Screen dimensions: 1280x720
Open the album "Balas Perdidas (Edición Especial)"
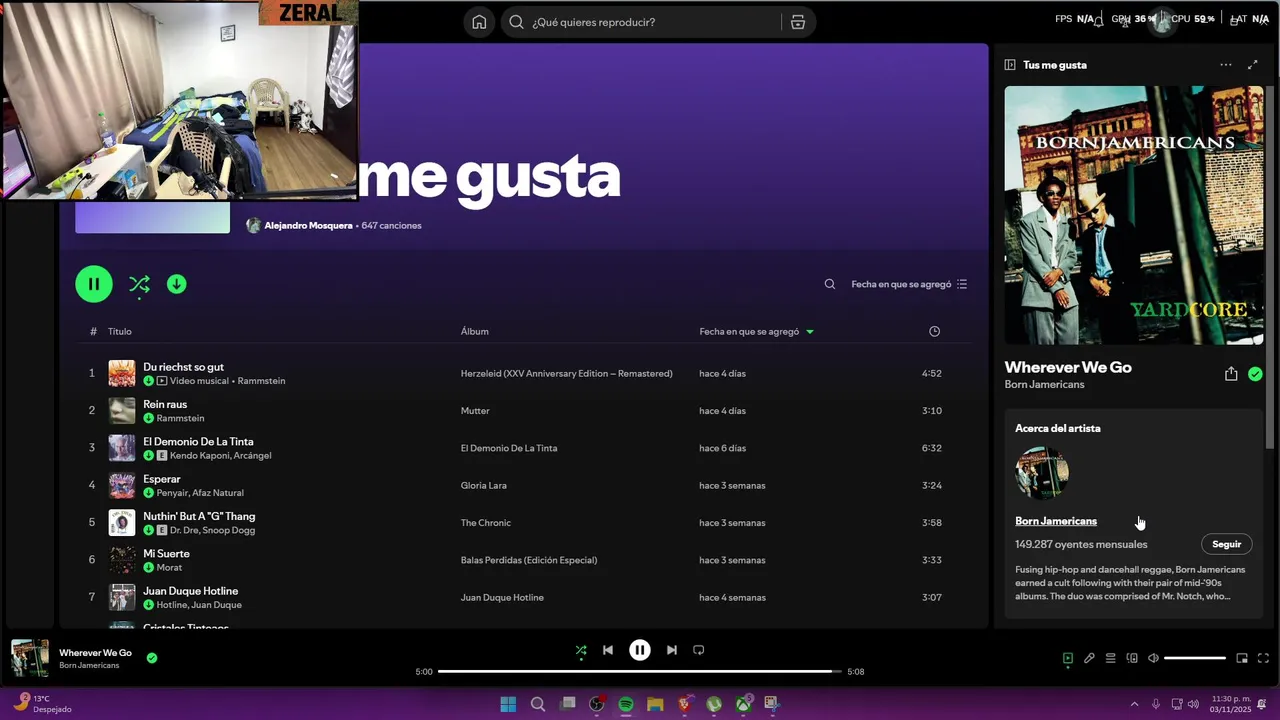coord(529,560)
